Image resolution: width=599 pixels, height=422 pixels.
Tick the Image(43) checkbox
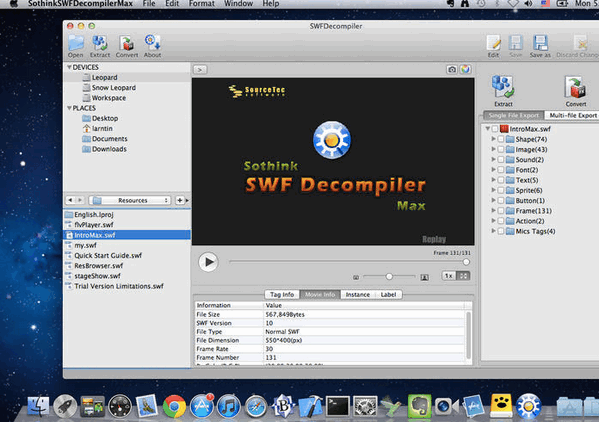click(501, 149)
